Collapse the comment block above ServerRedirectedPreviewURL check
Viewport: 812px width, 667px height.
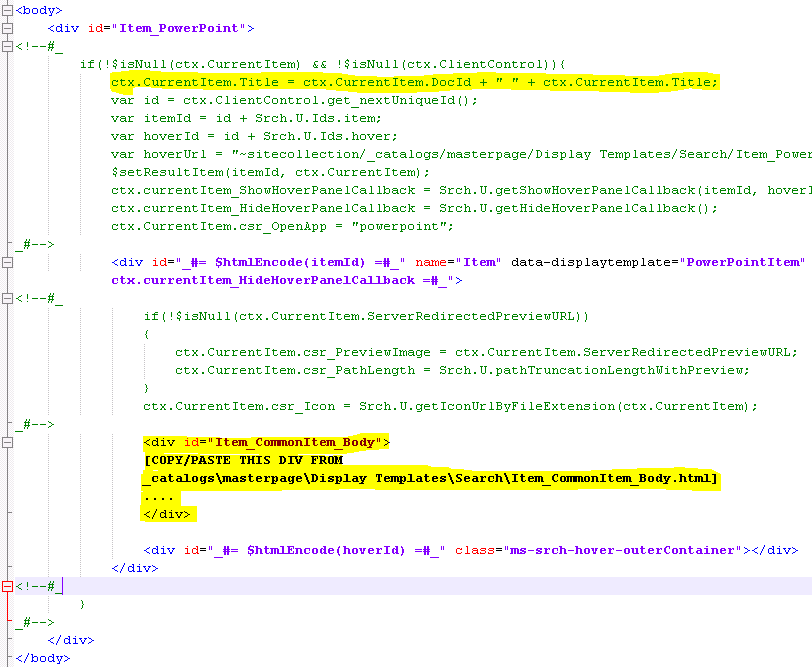tap(7, 298)
